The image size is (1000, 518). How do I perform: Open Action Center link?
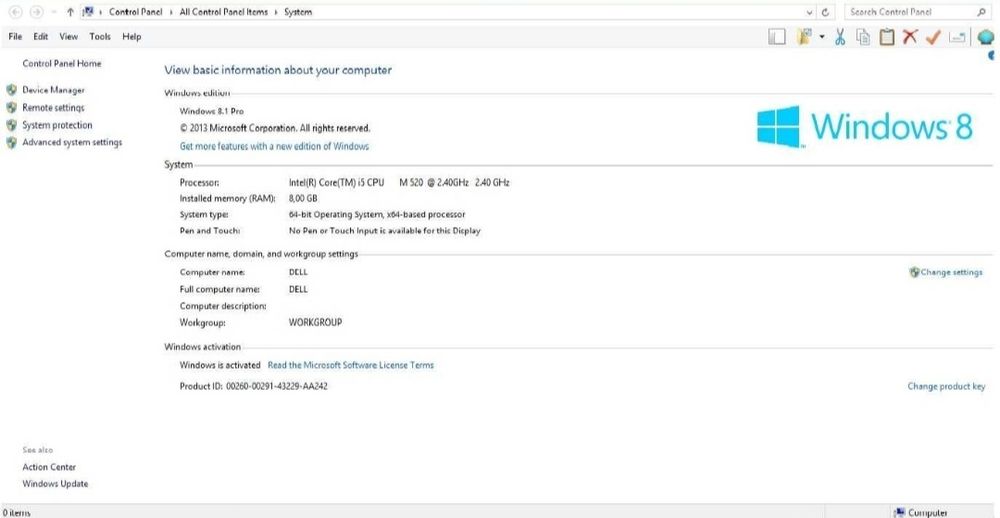click(x=49, y=468)
